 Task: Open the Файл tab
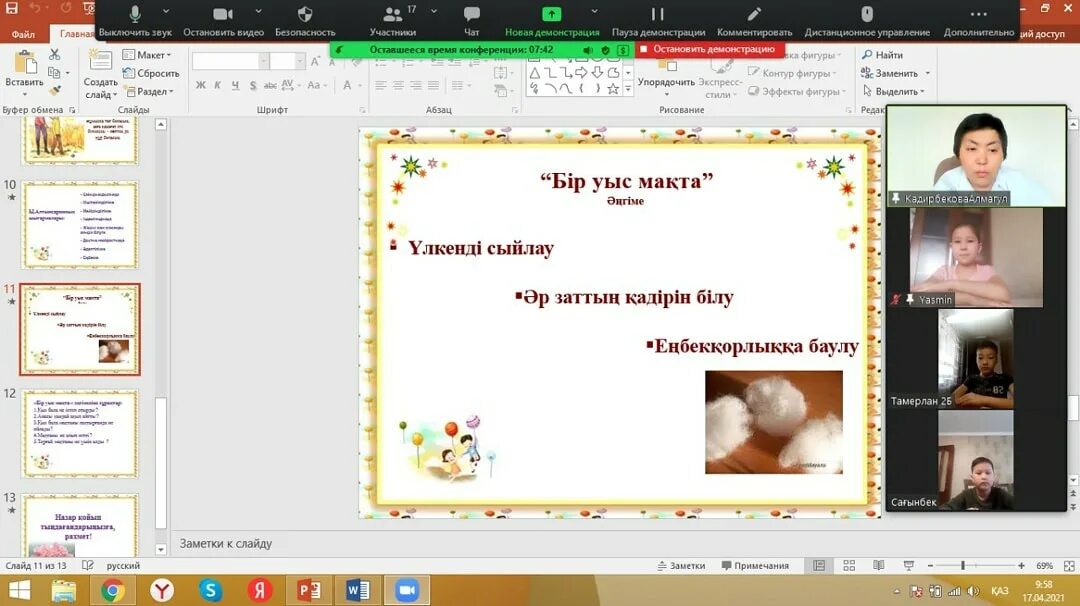(23, 34)
